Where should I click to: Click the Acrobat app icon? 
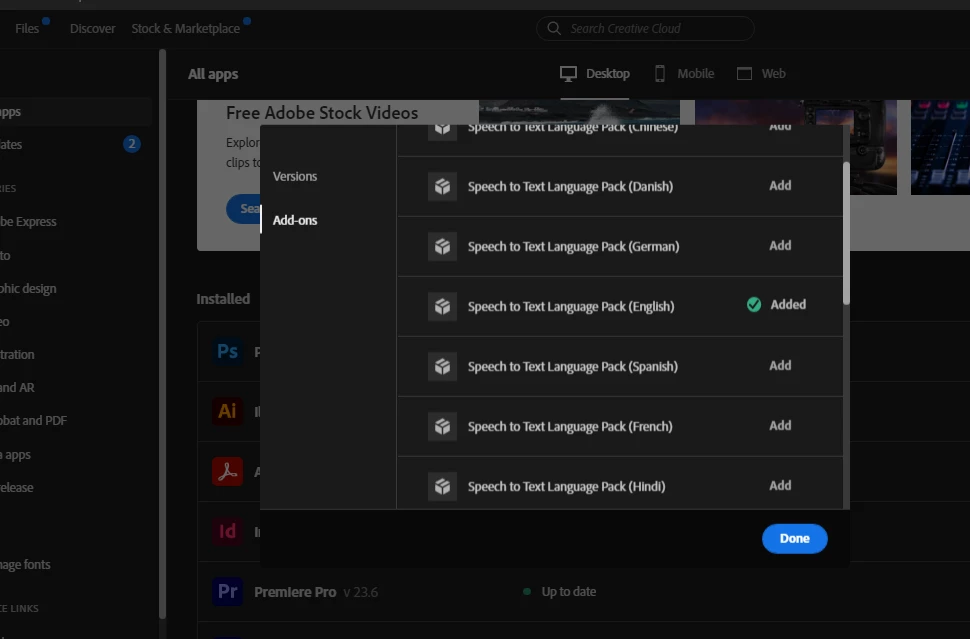pyautogui.click(x=228, y=471)
